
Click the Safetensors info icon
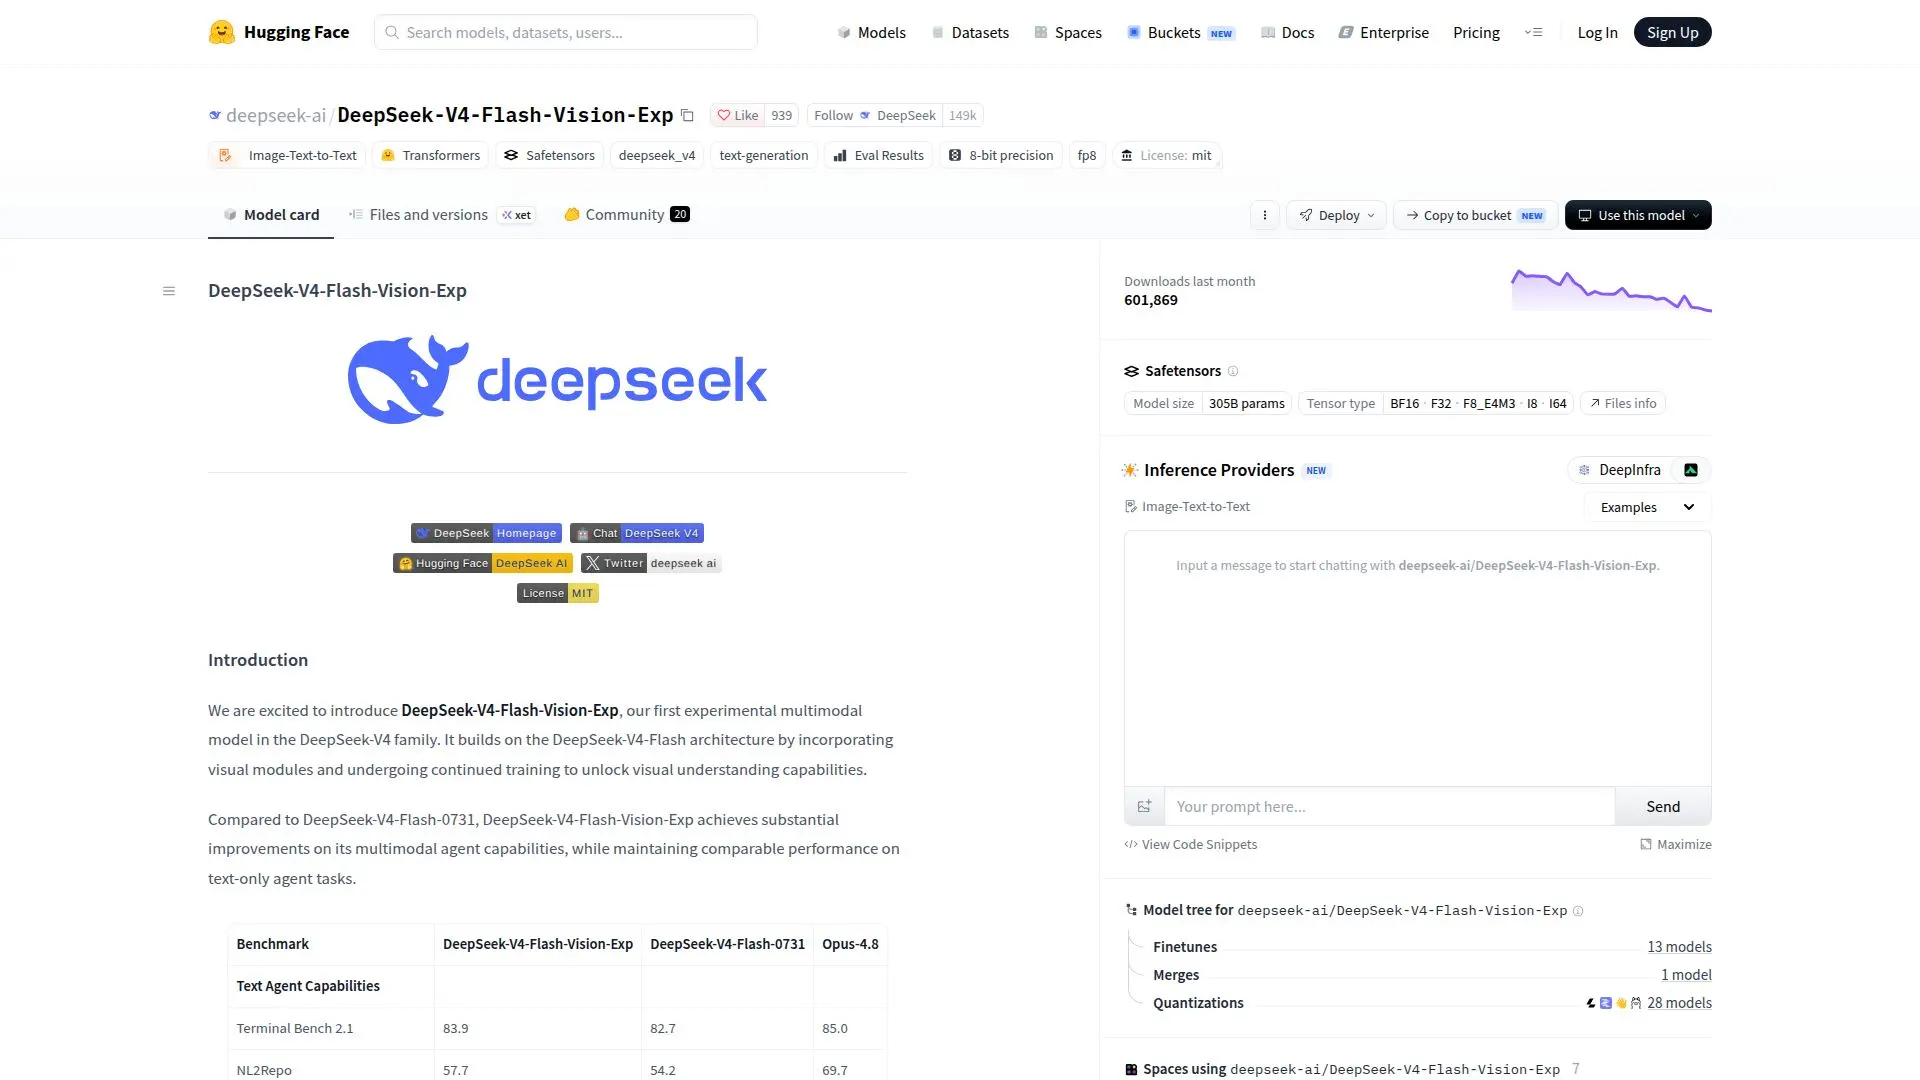coord(1233,371)
